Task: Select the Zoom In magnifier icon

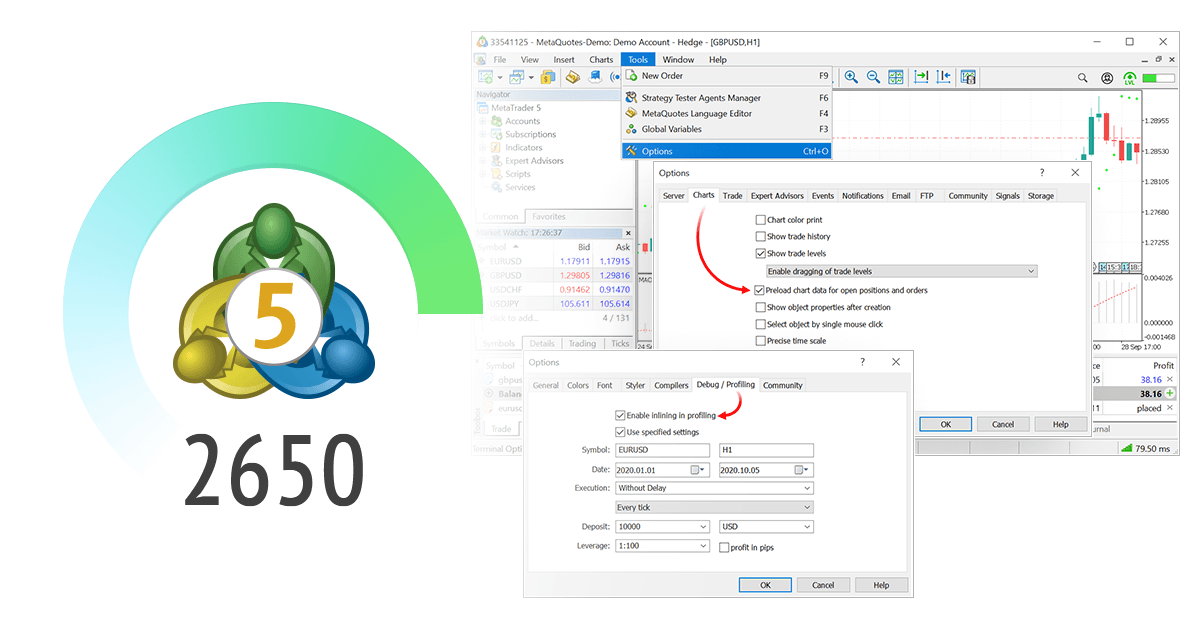Action: (850, 76)
